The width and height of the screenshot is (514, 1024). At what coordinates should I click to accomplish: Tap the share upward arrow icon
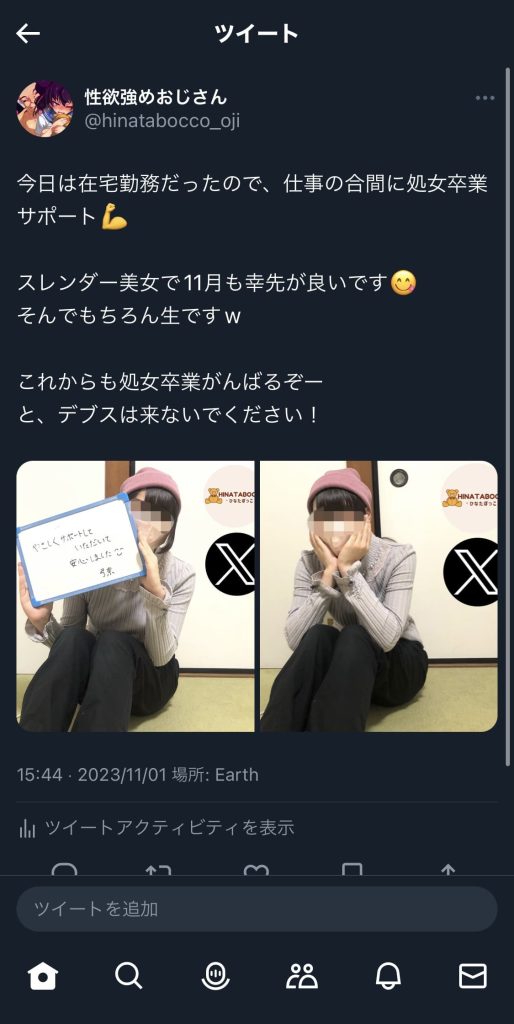448,870
